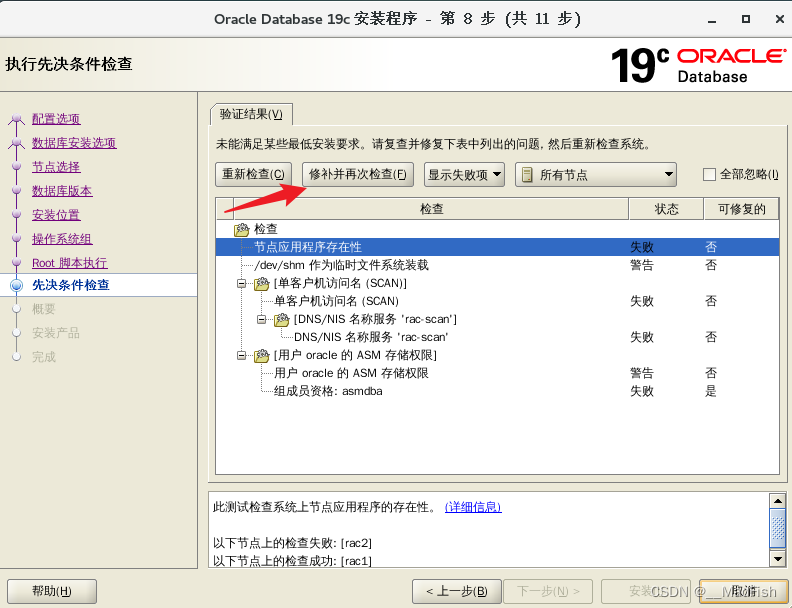
Task: Collapse the [用户 oracle 的 ASM 存储权限] node
Action: tap(242, 356)
